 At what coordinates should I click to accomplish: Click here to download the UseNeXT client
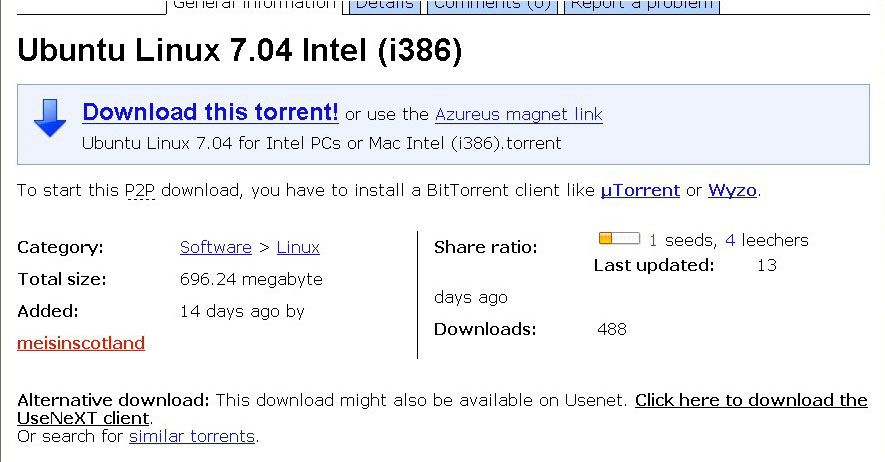(751, 401)
